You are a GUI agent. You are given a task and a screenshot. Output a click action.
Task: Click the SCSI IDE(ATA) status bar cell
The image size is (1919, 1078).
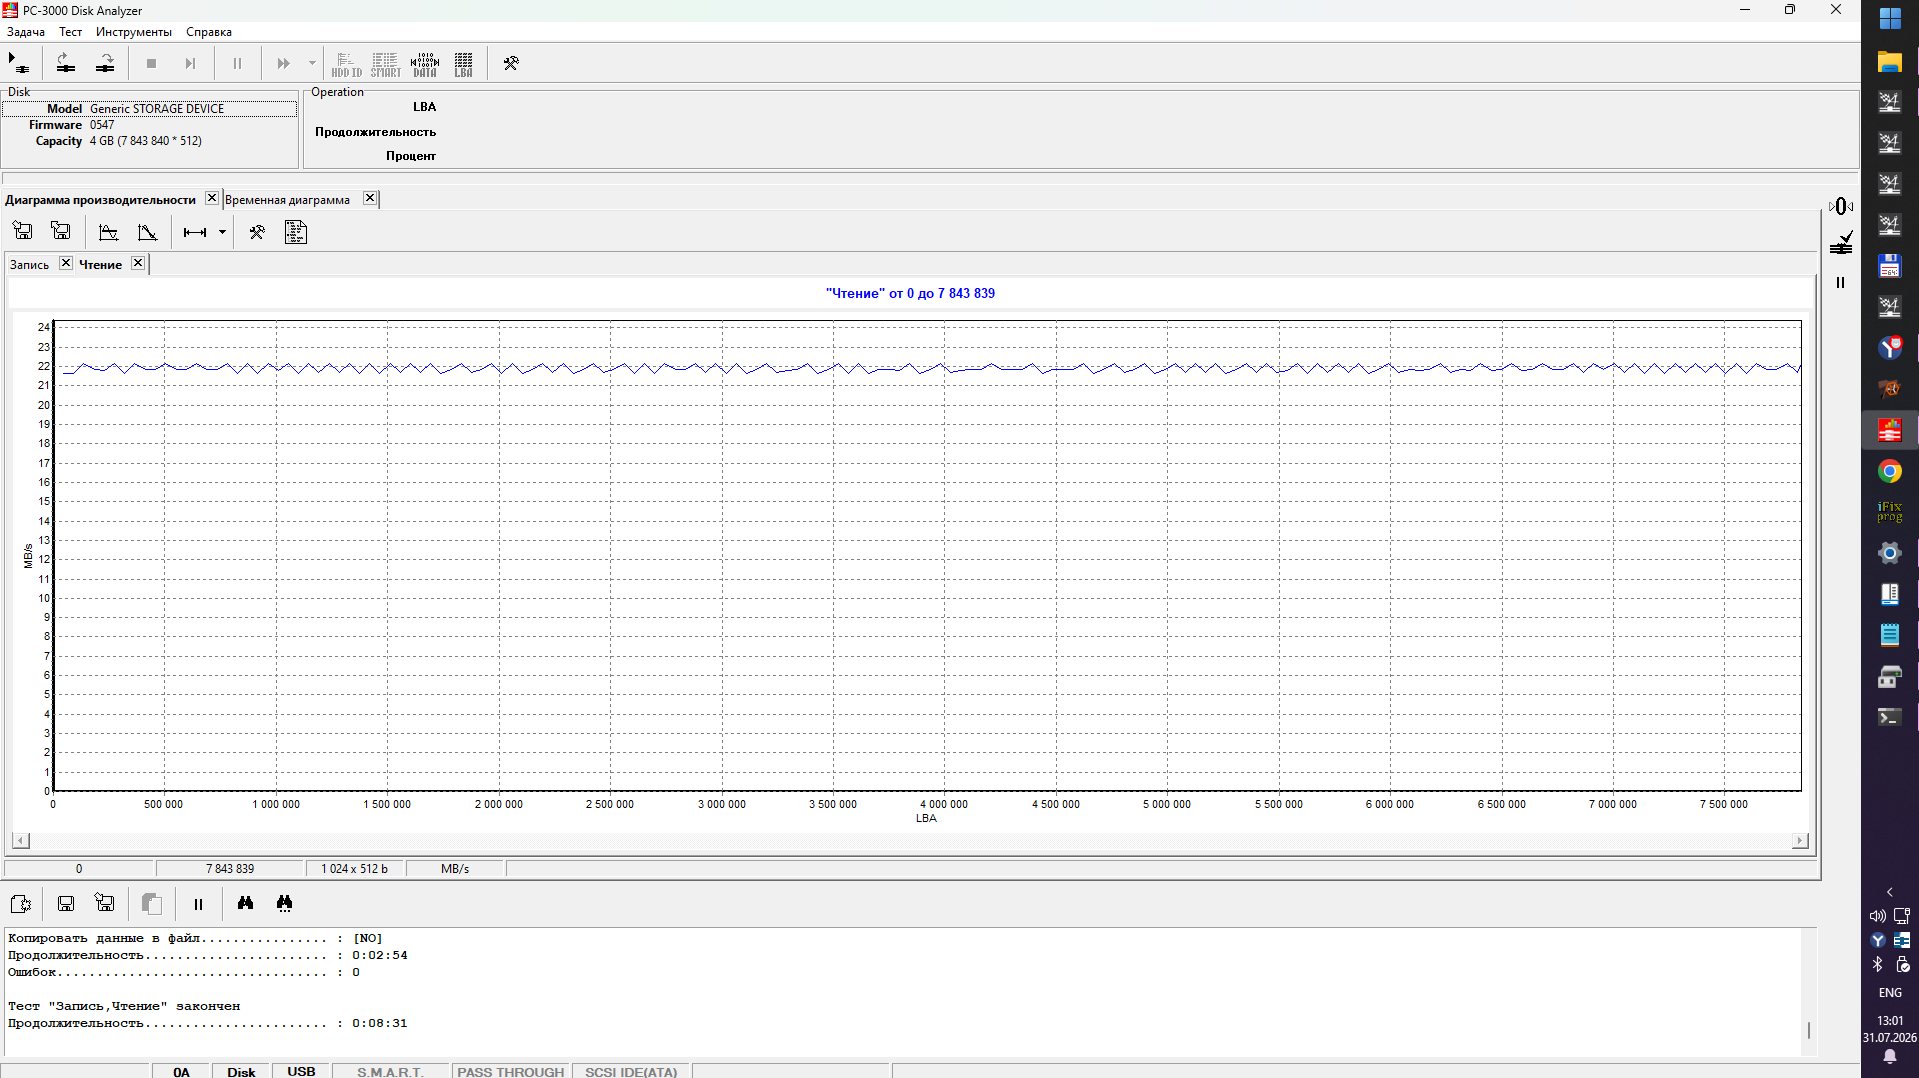point(631,1071)
